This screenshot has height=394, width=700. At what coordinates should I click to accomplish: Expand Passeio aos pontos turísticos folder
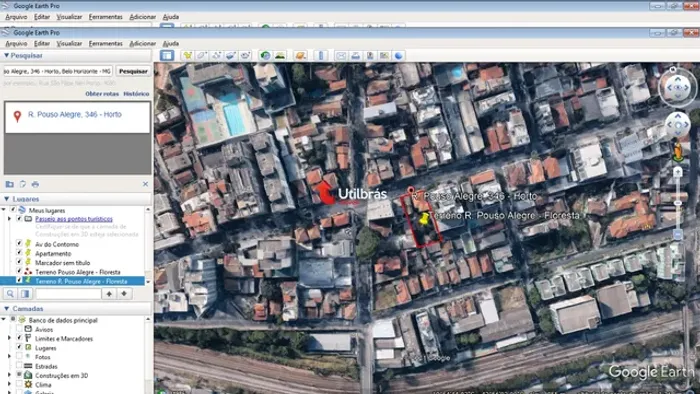pos(9,219)
